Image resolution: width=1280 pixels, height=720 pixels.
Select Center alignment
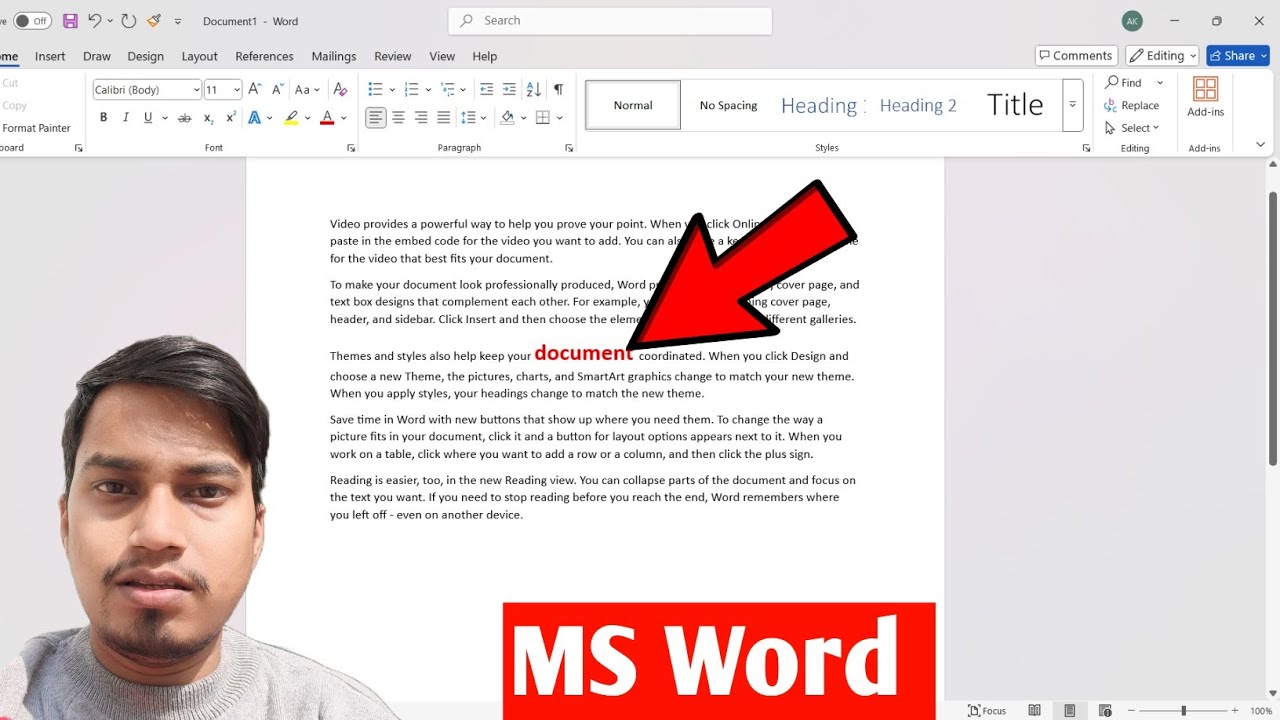398,118
